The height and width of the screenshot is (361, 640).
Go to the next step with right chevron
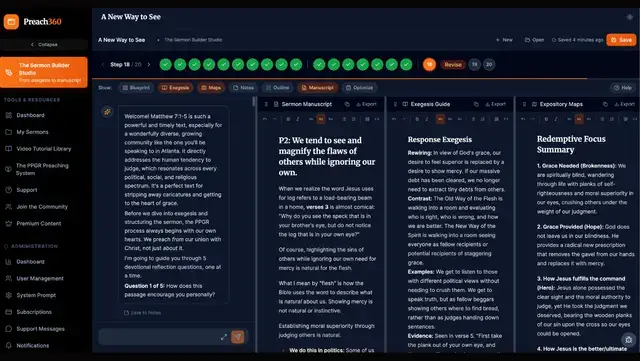pos(149,65)
